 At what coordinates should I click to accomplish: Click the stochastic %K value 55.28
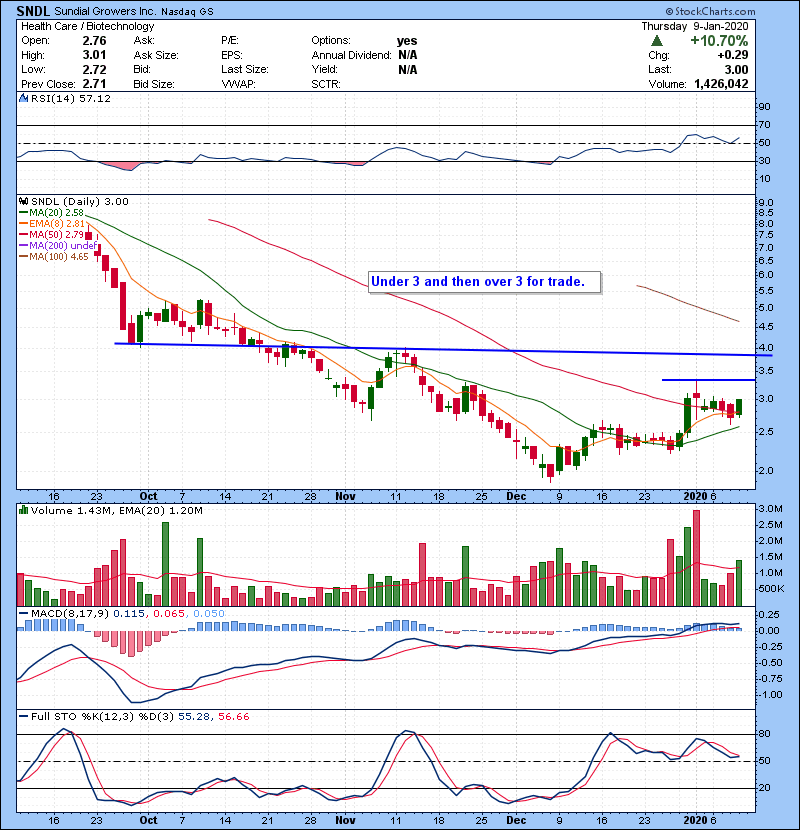[193, 717]
